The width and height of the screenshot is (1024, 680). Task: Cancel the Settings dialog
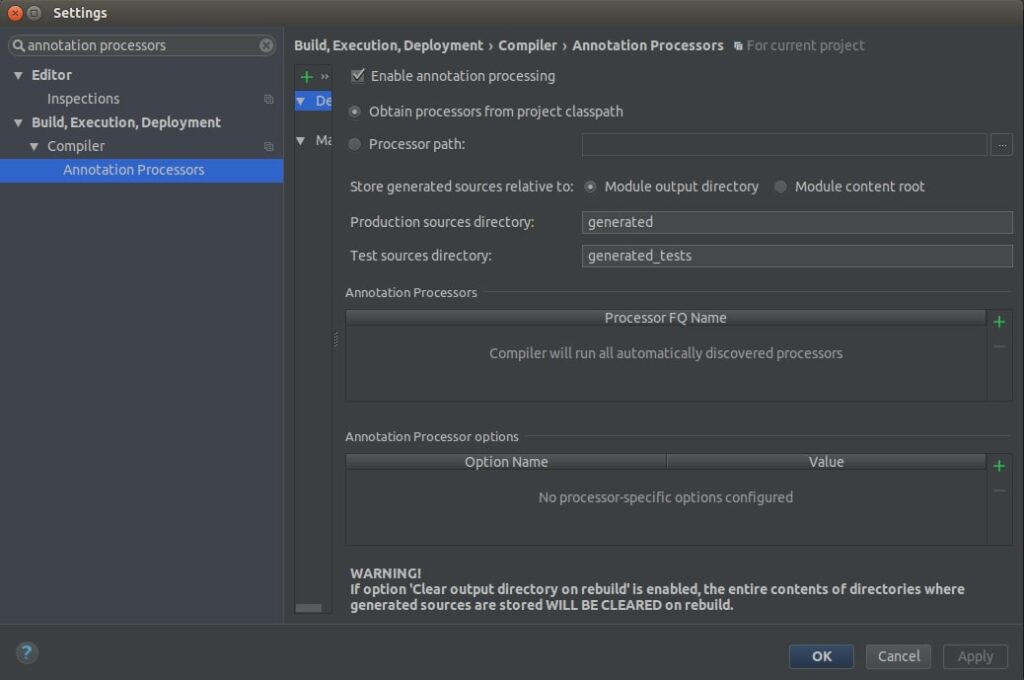(x=898, y=656)
